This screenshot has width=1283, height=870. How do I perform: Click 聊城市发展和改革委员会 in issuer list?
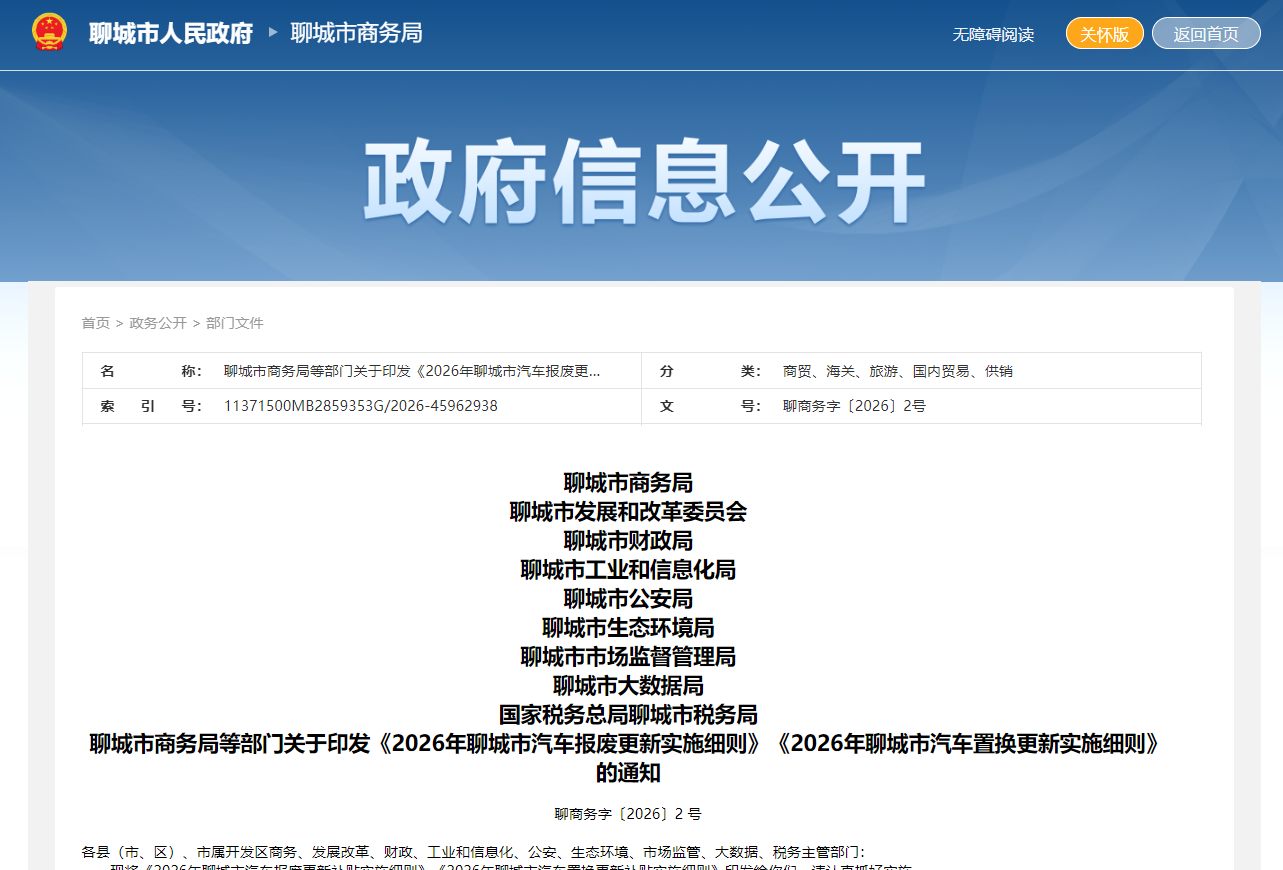pos(628,512)
